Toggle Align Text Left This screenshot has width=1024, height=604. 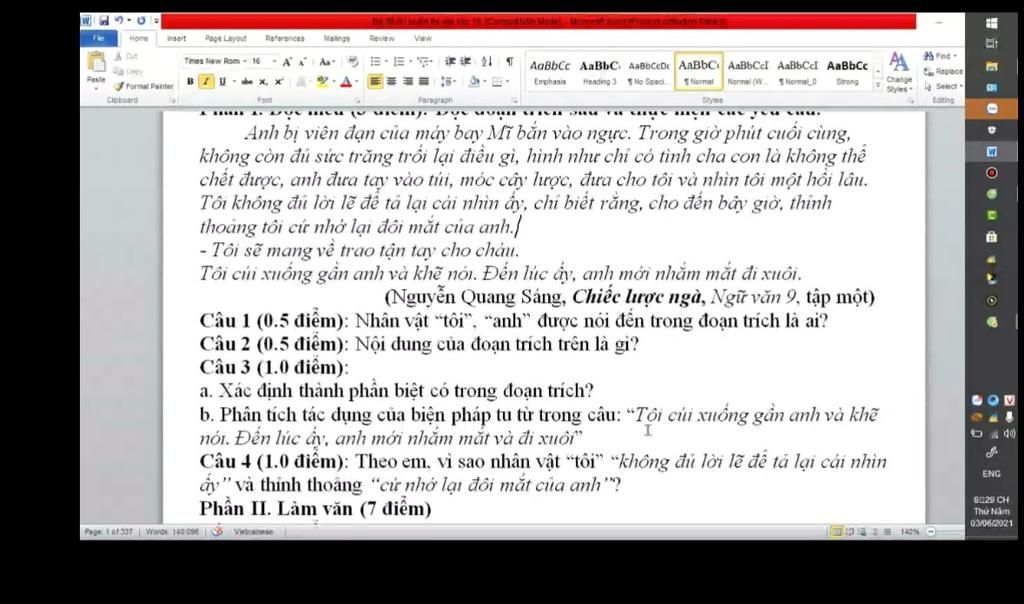(x=375, y=82)
